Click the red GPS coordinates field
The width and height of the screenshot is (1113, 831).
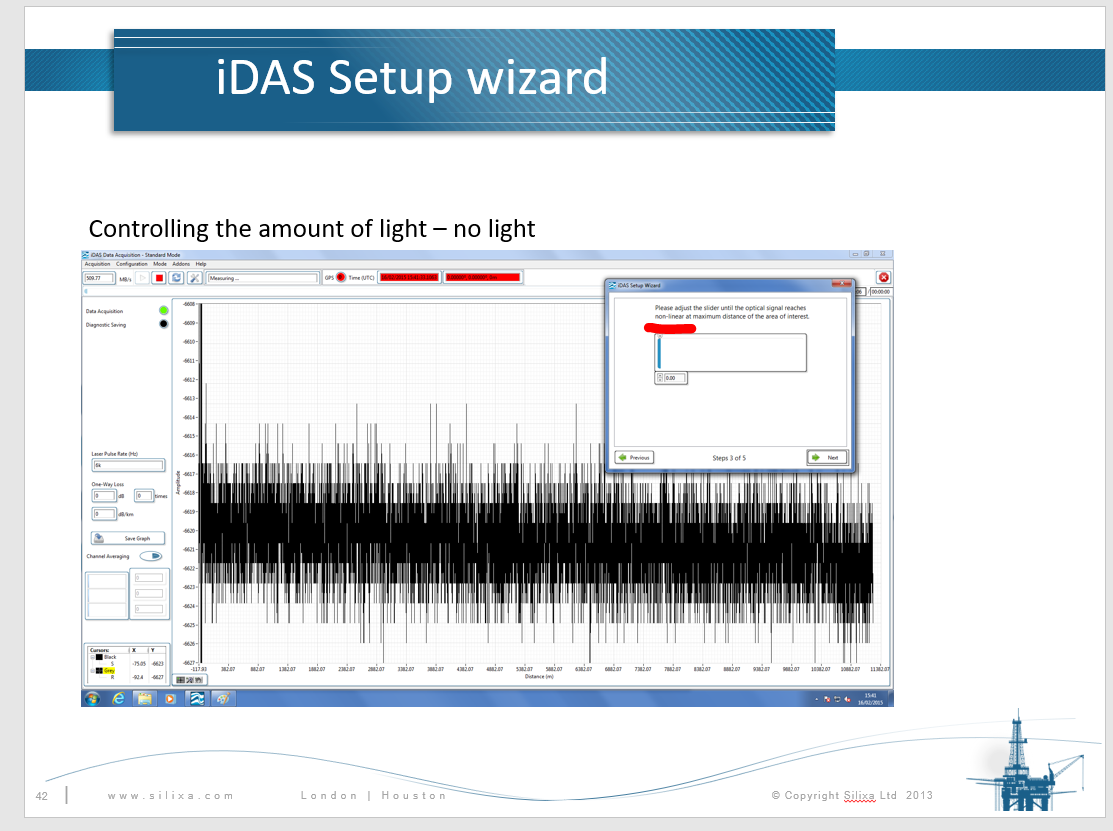[x=483, y=277]
